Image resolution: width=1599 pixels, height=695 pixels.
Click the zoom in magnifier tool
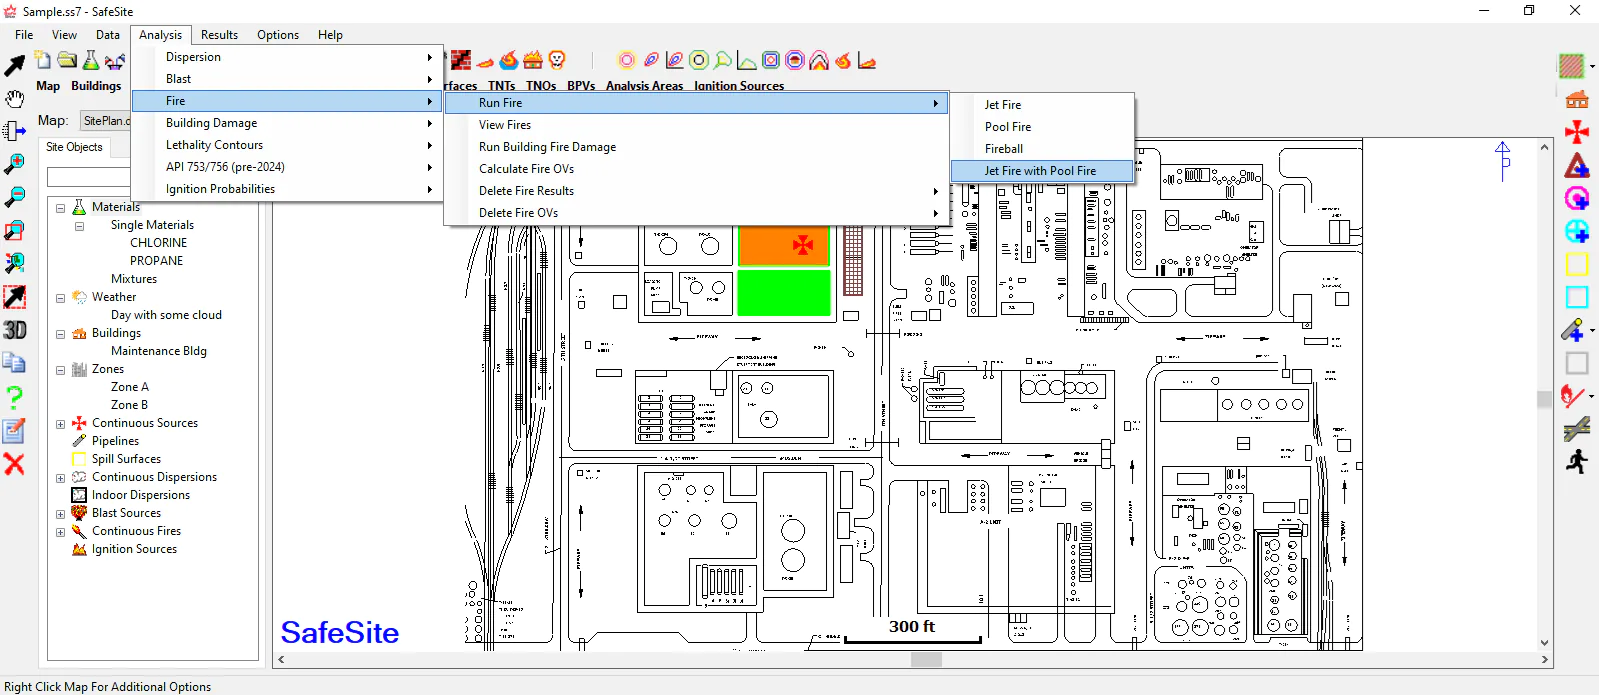[14, 164]
